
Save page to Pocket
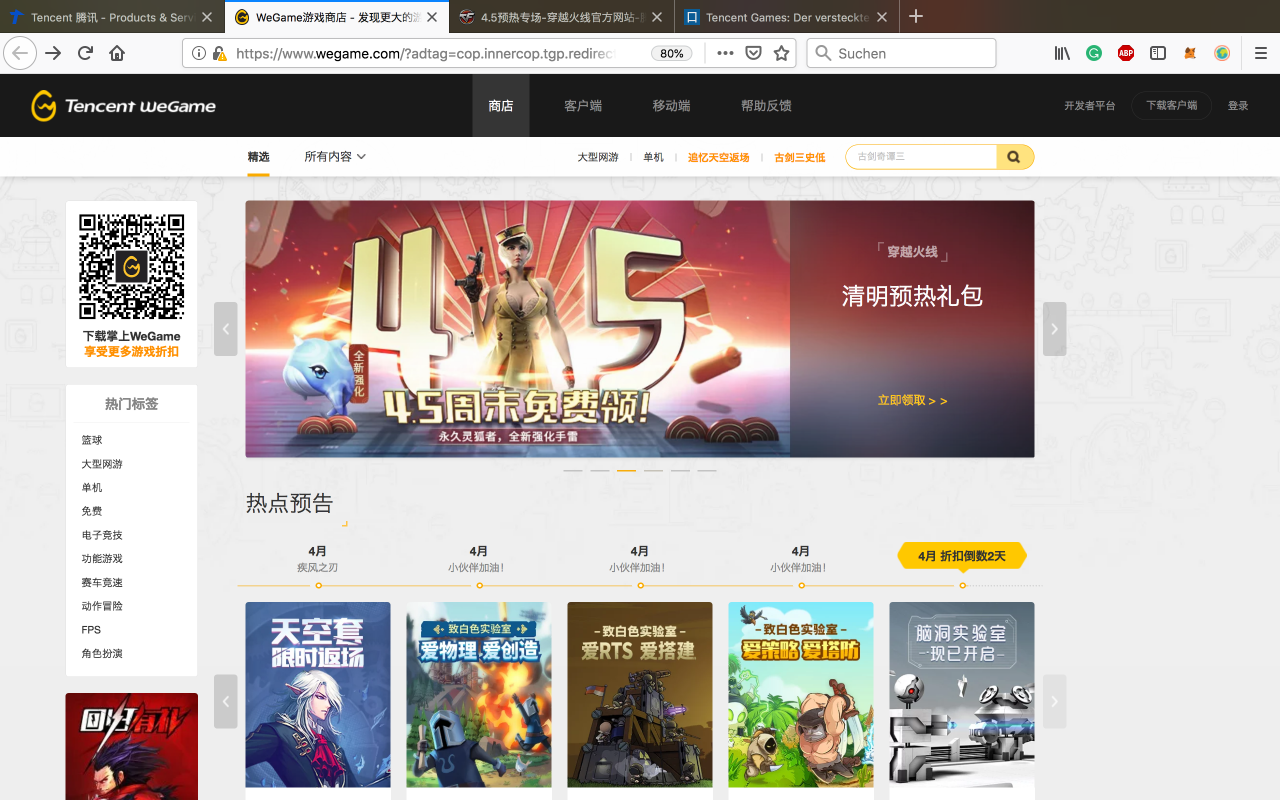click(754, 53)
